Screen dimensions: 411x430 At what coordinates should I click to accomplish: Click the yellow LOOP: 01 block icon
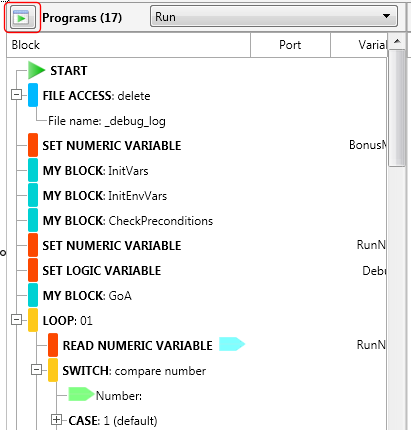click(33, 320)
